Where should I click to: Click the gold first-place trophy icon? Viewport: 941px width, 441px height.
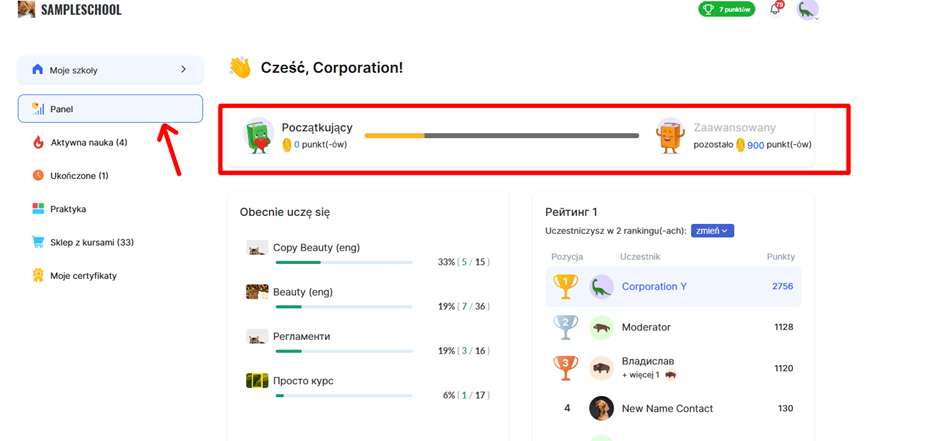565,286
